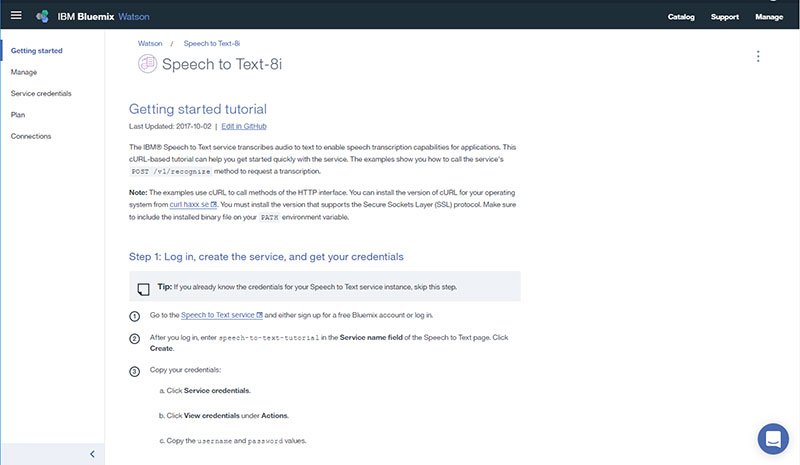Click the Last Updated: 2017-10-02 text
This screenshot has height=465, width=800.
(x=170, y=126)
